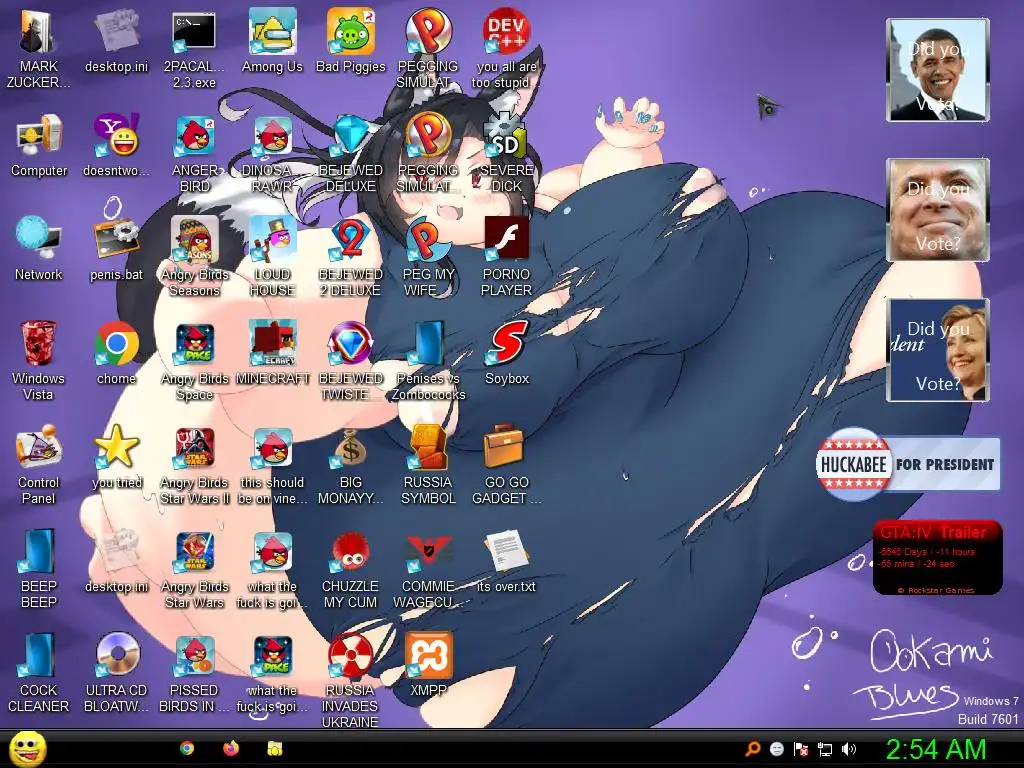Open the network tray icon

825,749
